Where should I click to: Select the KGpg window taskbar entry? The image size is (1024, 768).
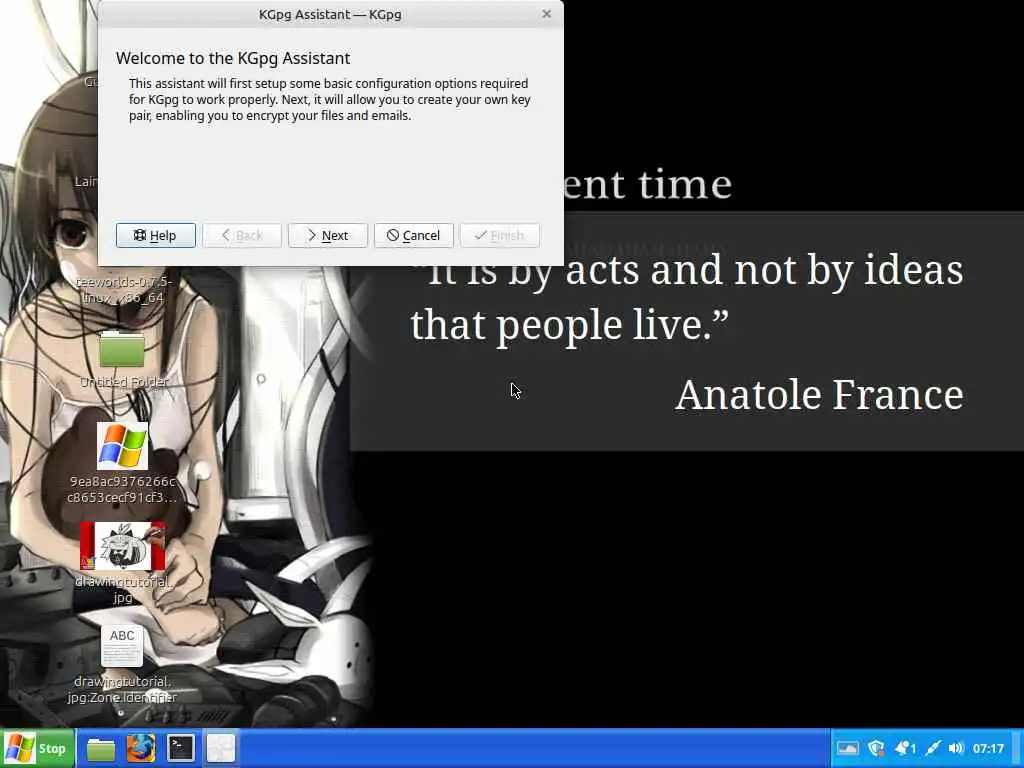(x=221, y=748)
